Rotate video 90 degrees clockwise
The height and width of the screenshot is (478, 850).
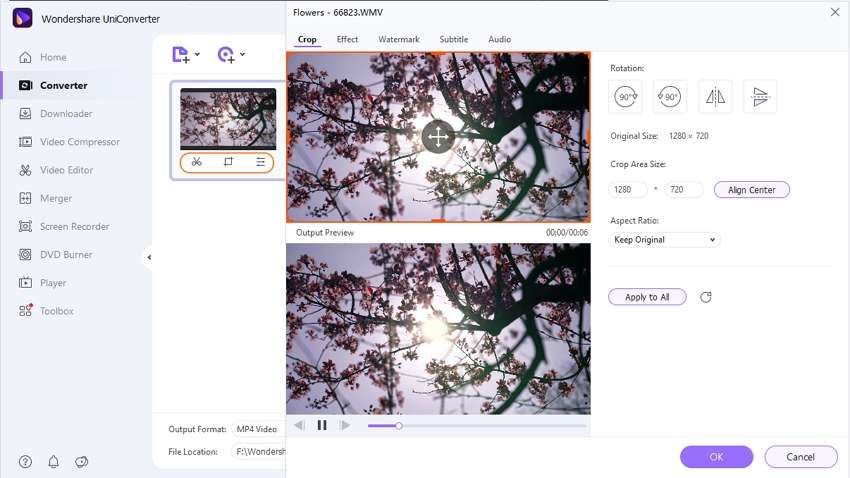(x=625, y=97)
